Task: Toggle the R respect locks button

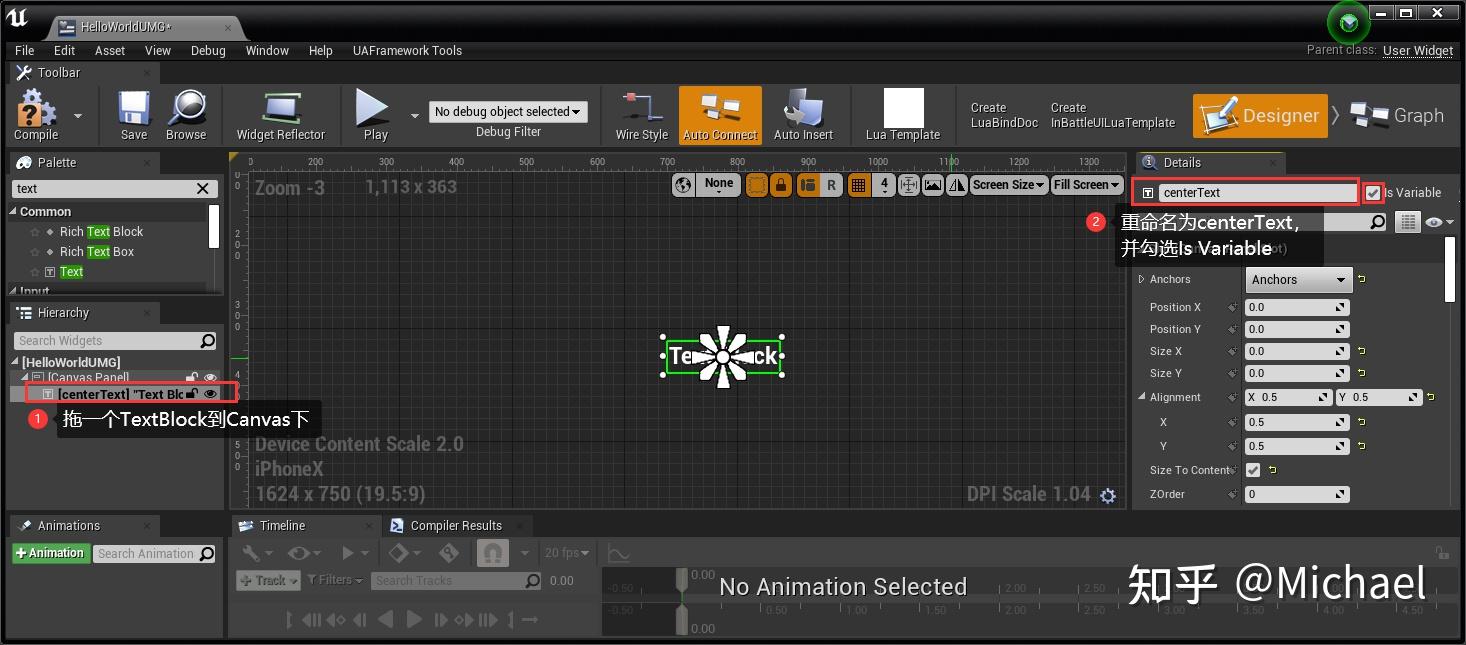Action: (831, 185)
